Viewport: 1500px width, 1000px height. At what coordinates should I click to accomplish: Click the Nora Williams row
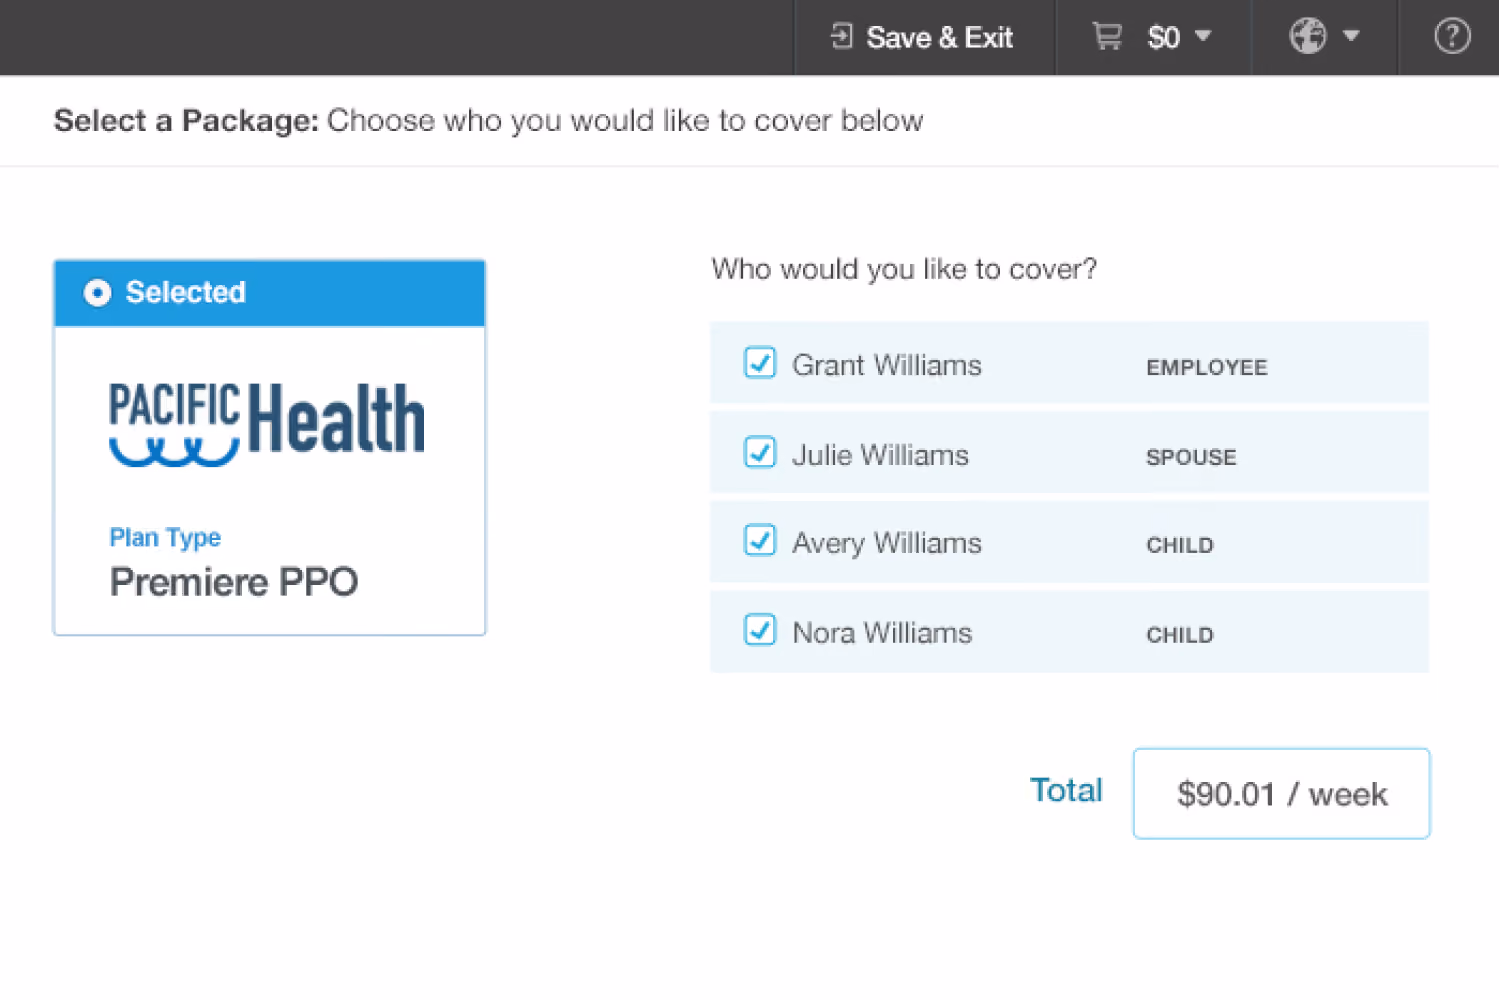[x=1069, y=631]
